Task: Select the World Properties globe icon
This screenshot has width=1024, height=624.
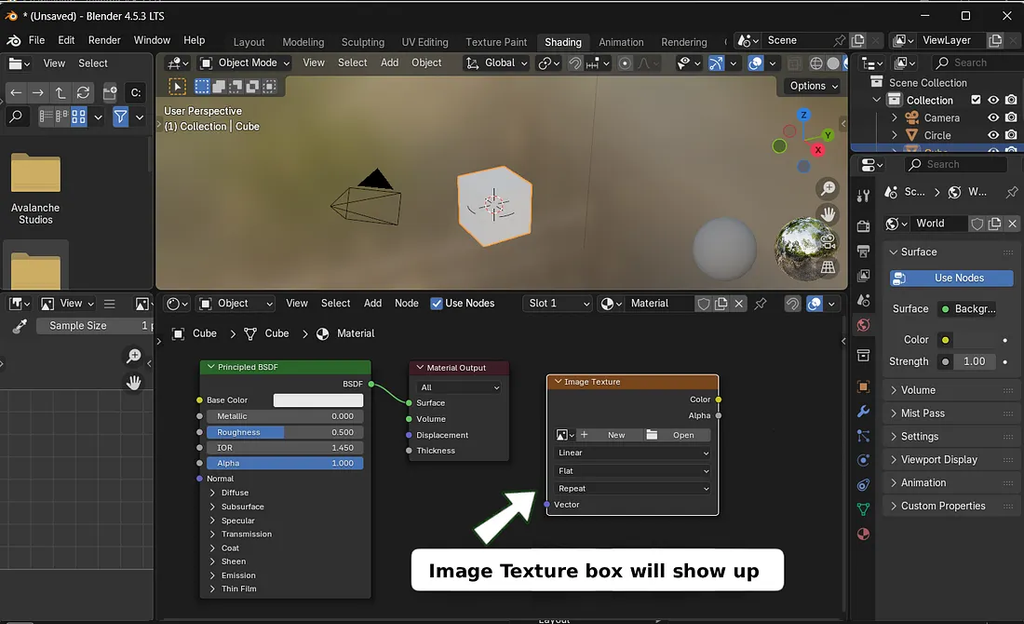Action: pos(864,323)
